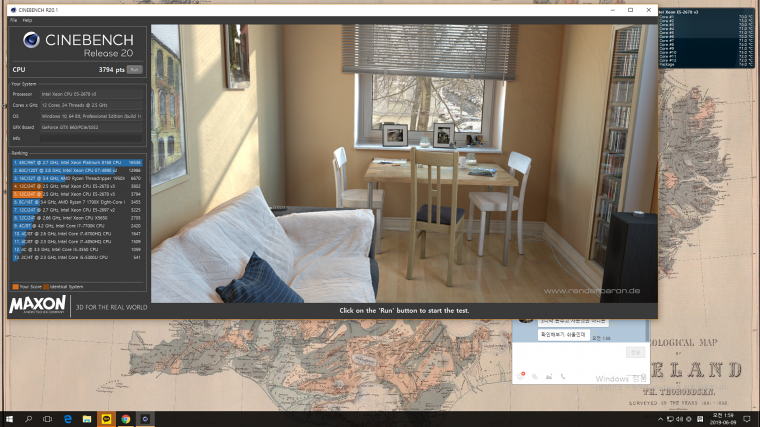The image size is (760, 427).
Task: Select the GFX Board field GeForce GTX 660
Action: (x=91, y=127)
